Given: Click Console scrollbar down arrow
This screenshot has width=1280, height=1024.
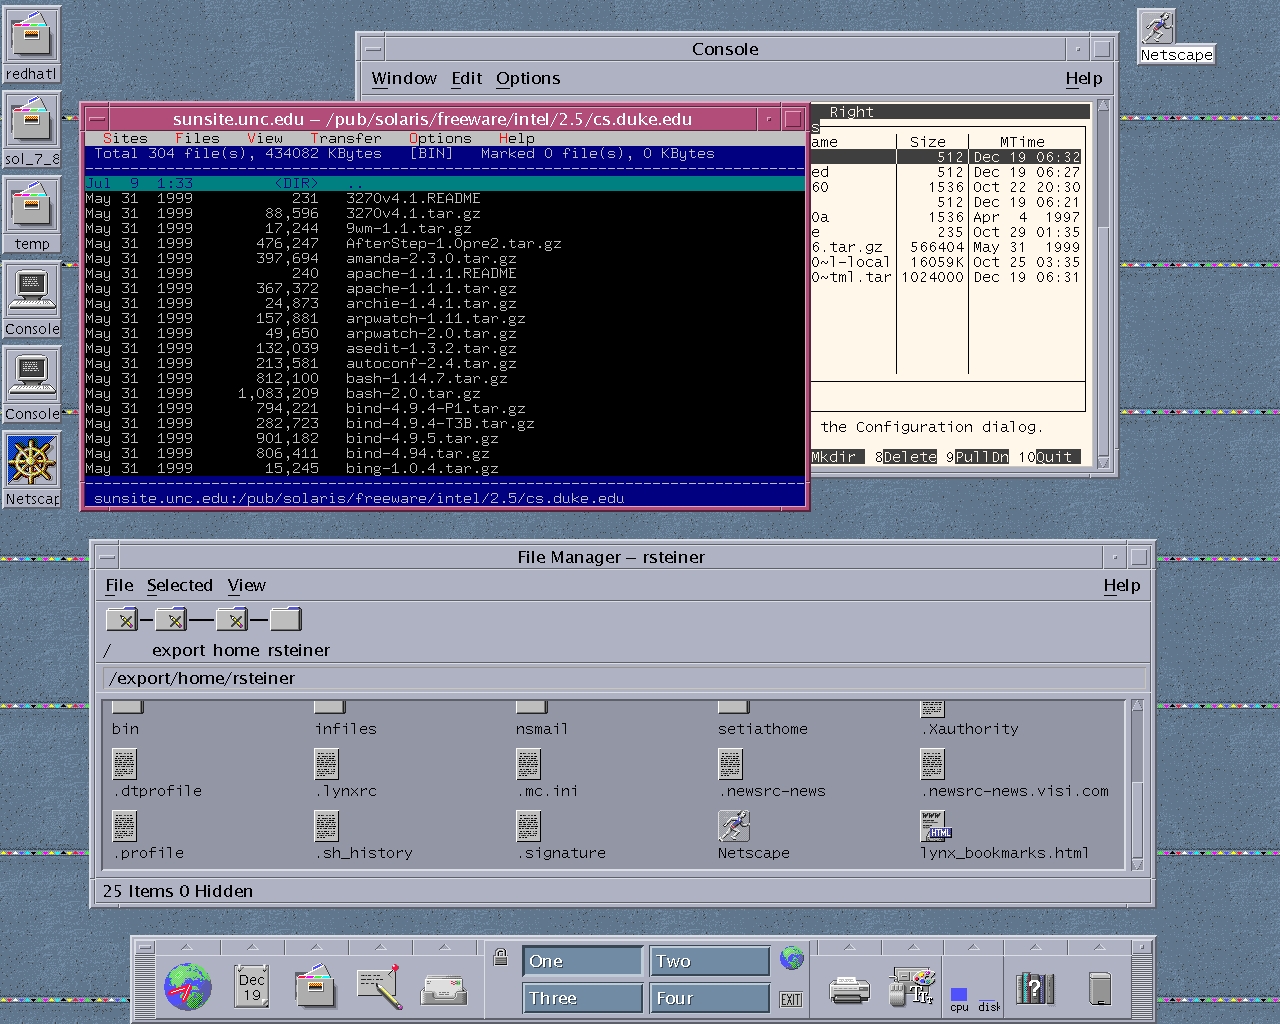Looking at the screenshot, I should [x=1103, y=463].
